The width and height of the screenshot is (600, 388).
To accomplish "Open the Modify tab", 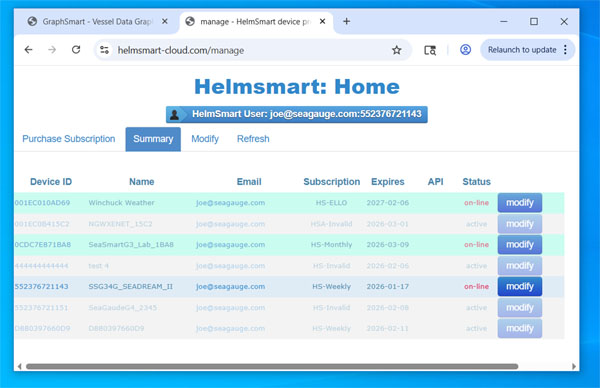I will pyautogui.click(x=205, y=139).
